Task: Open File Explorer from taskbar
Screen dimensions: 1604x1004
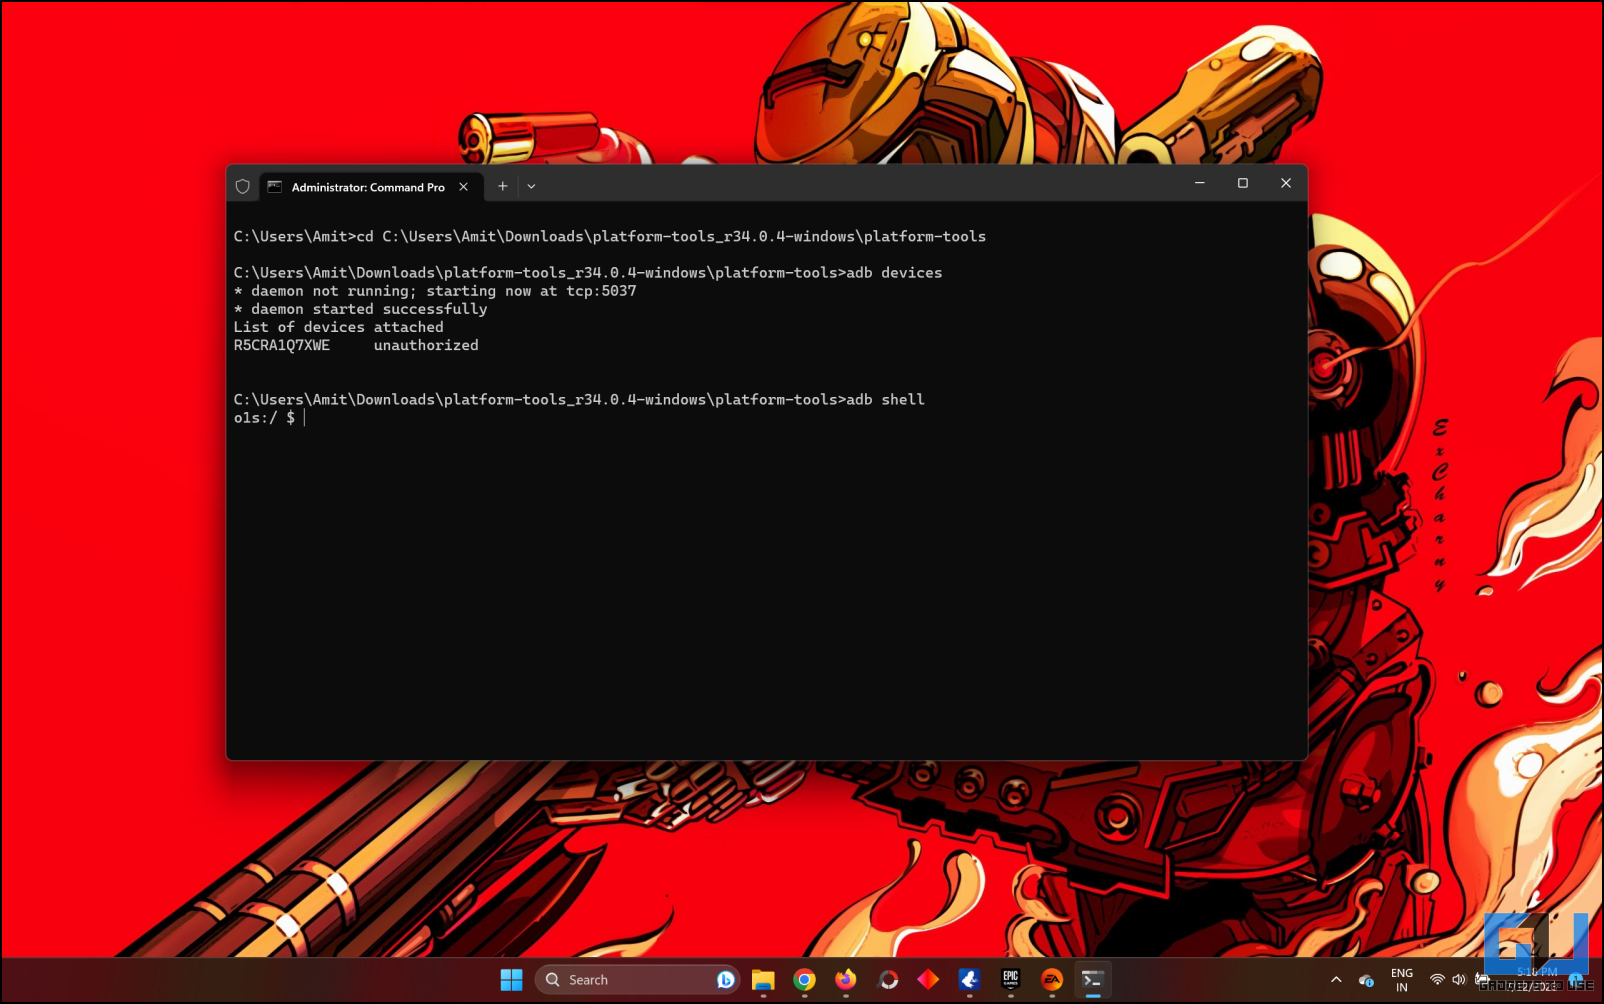Action: click(763, 980)
